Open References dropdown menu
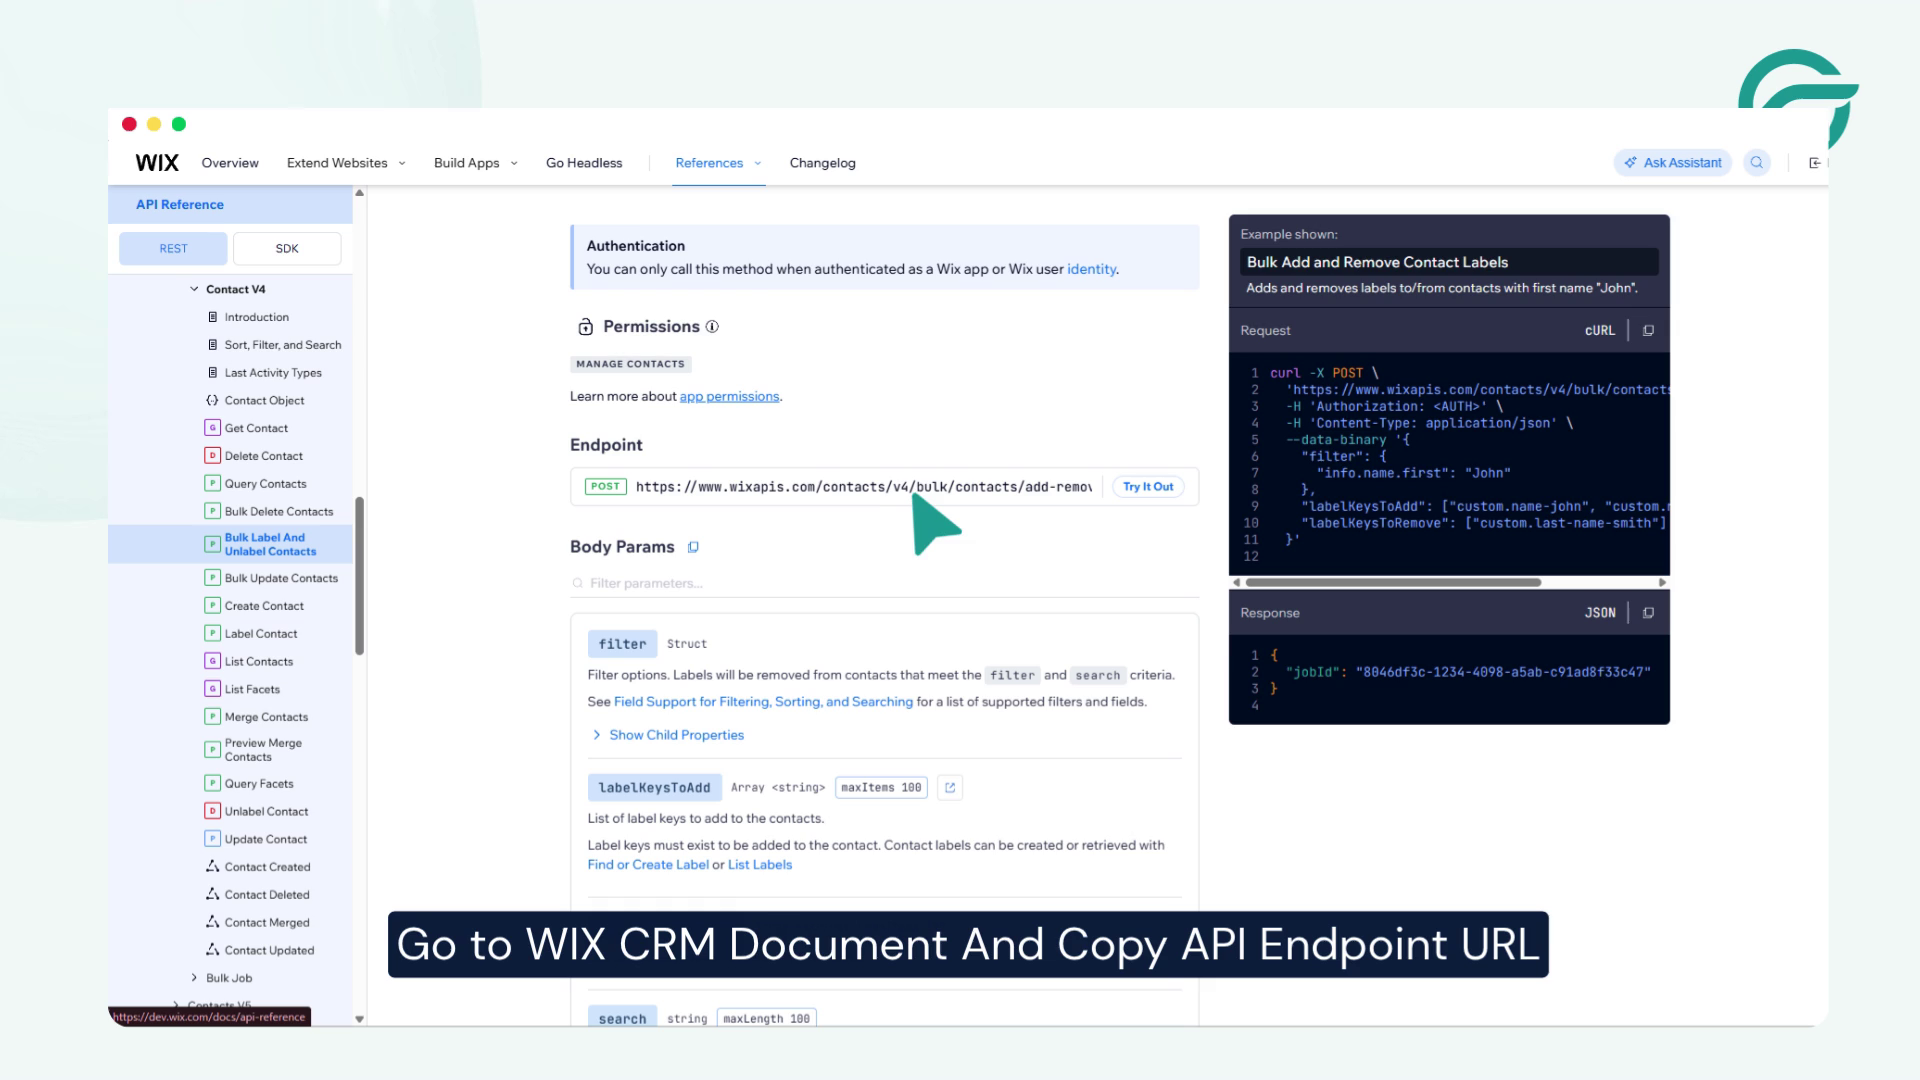The image size is (1920, 1080). pyautogui.click(x=718, y=163)
